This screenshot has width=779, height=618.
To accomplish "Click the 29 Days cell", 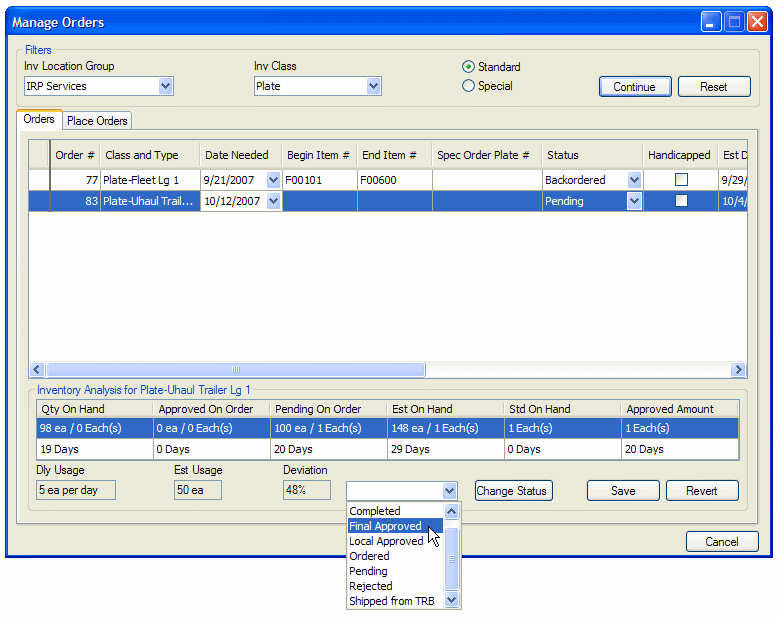I will [x=446, y=449].
